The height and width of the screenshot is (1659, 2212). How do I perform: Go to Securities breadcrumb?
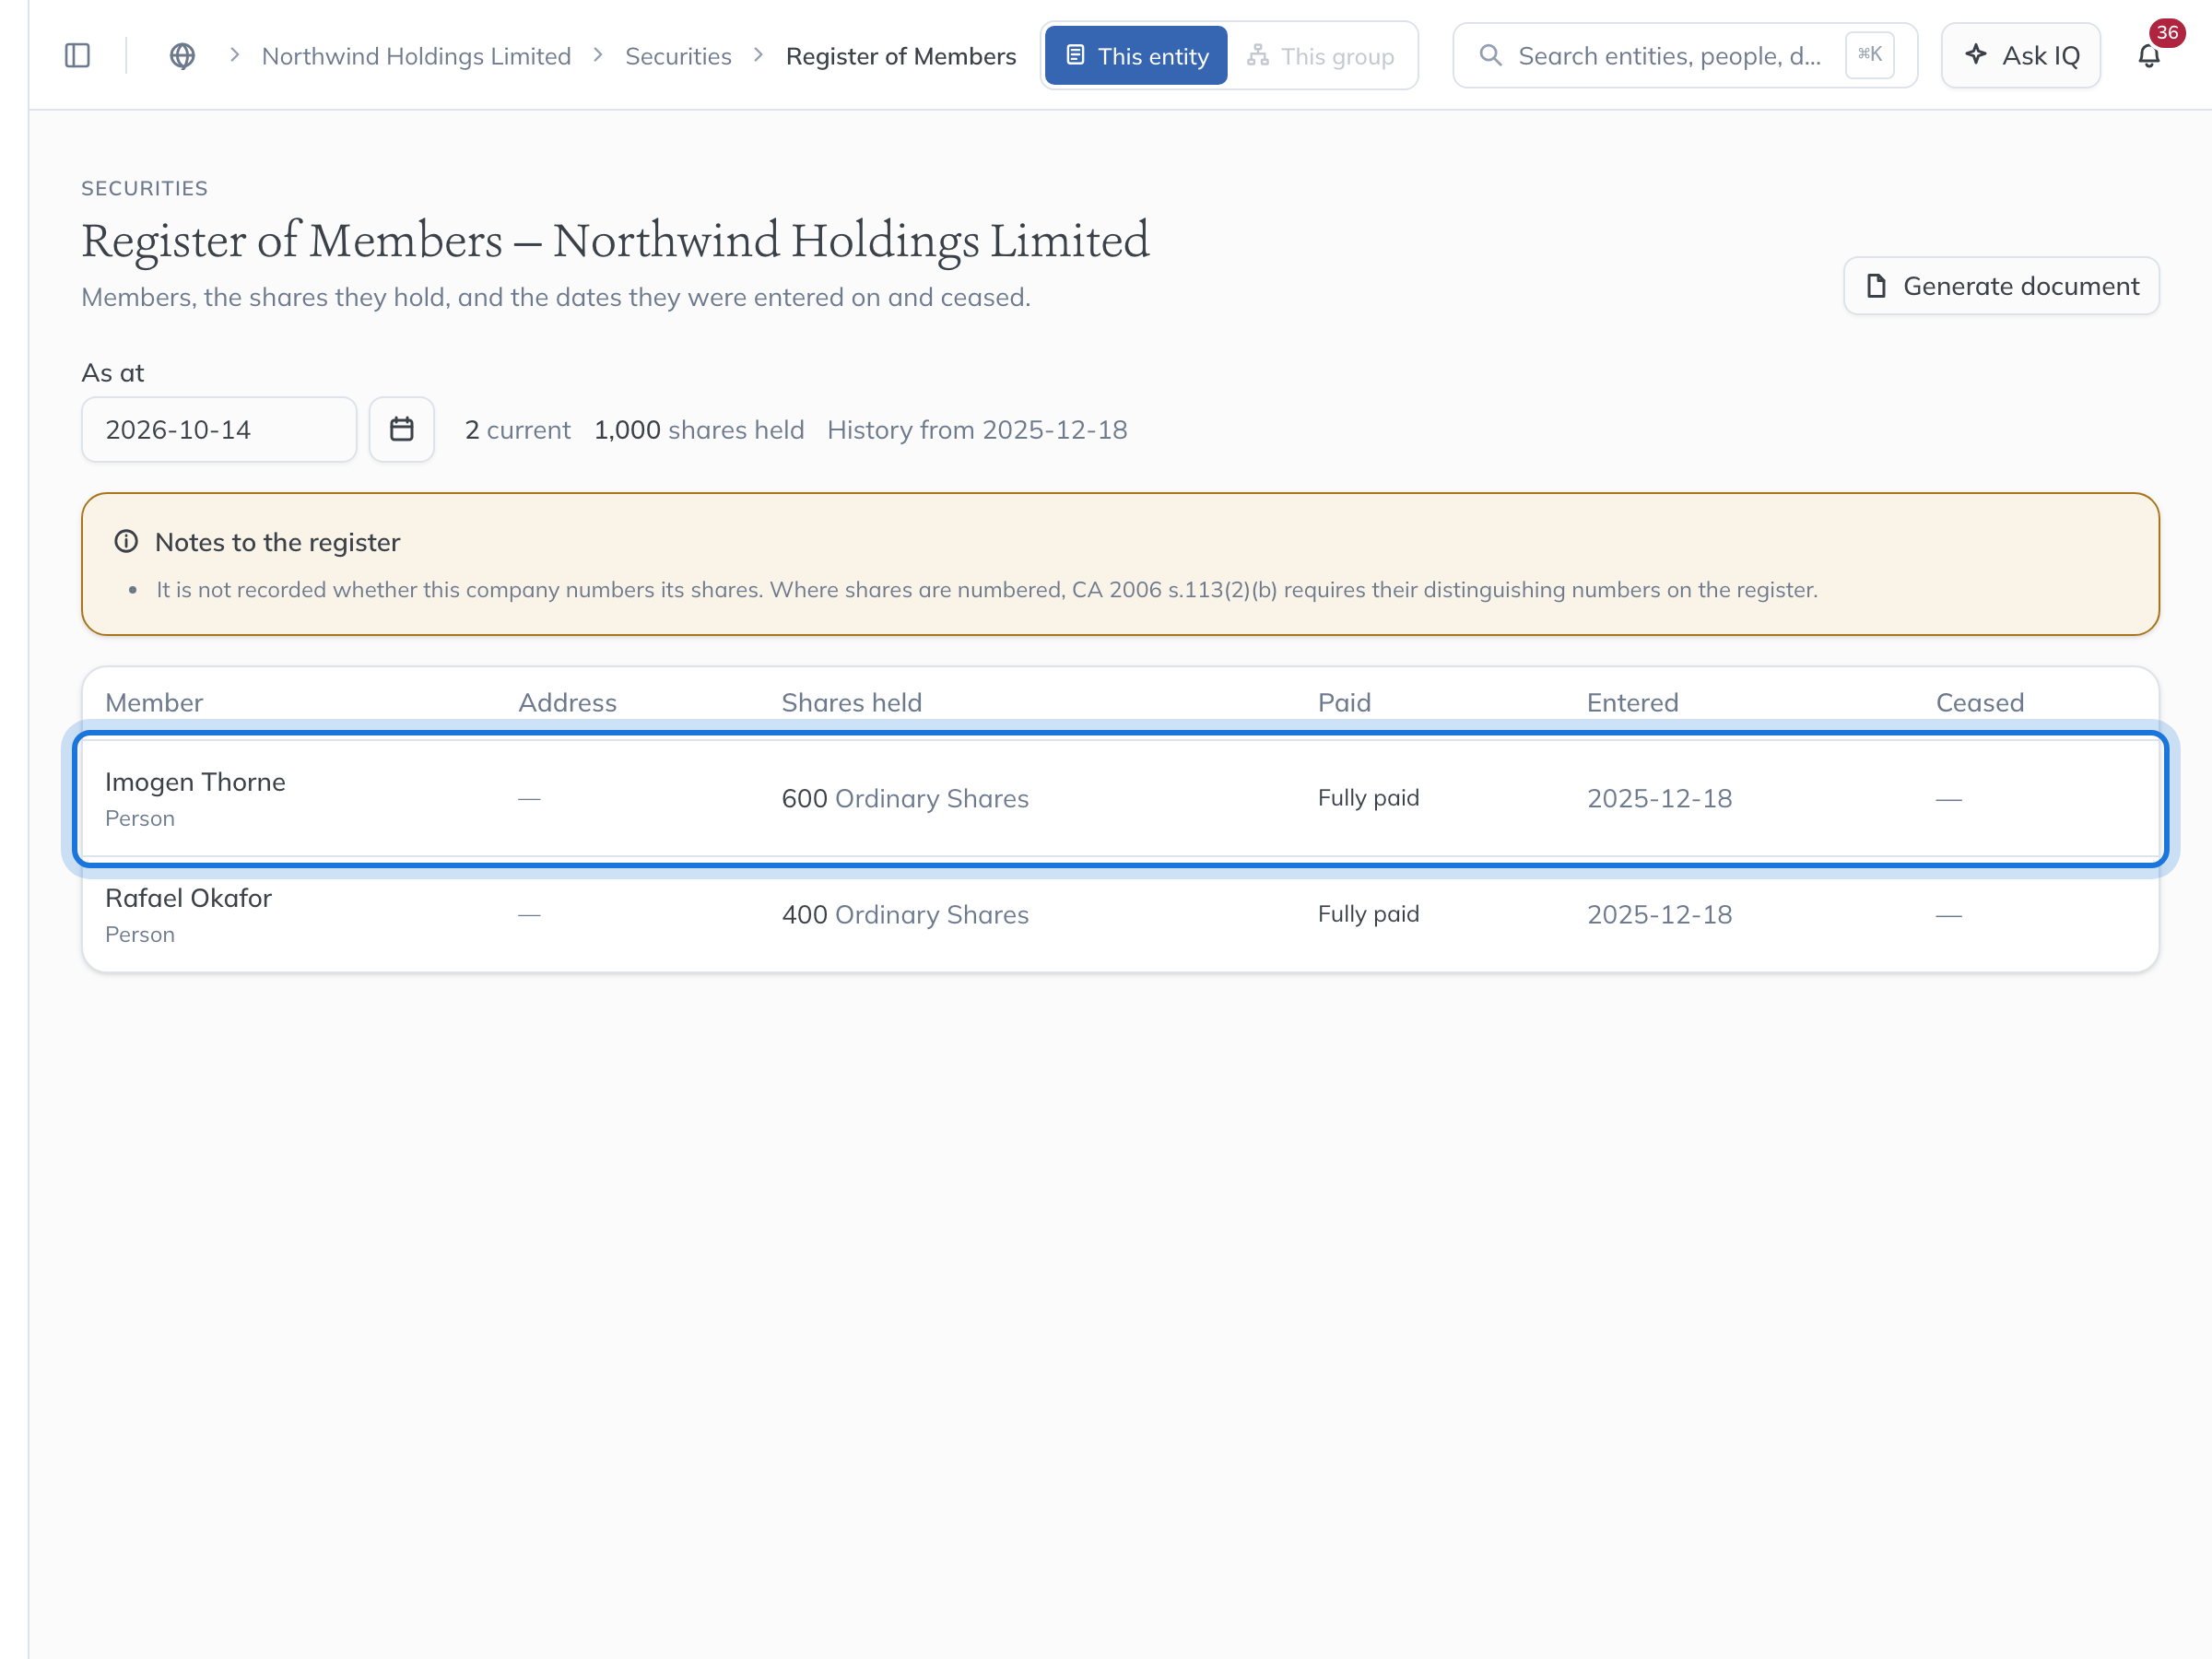(x=678, y=56)
